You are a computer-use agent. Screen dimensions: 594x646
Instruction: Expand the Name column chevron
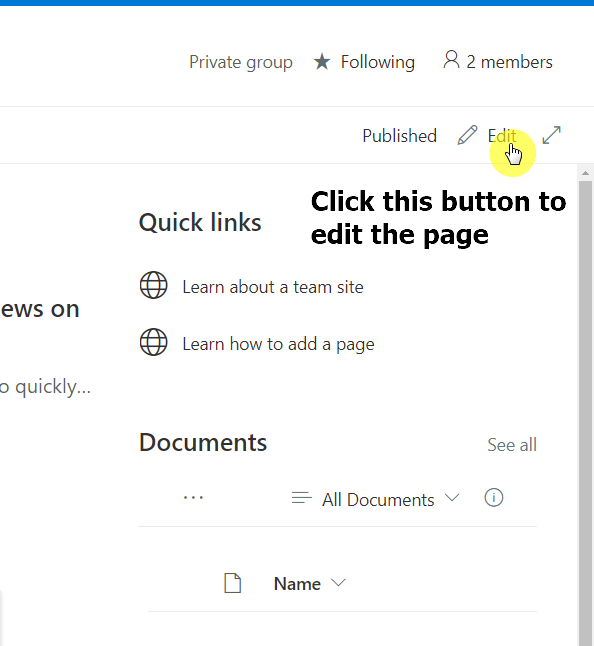(x=338, y=583)
